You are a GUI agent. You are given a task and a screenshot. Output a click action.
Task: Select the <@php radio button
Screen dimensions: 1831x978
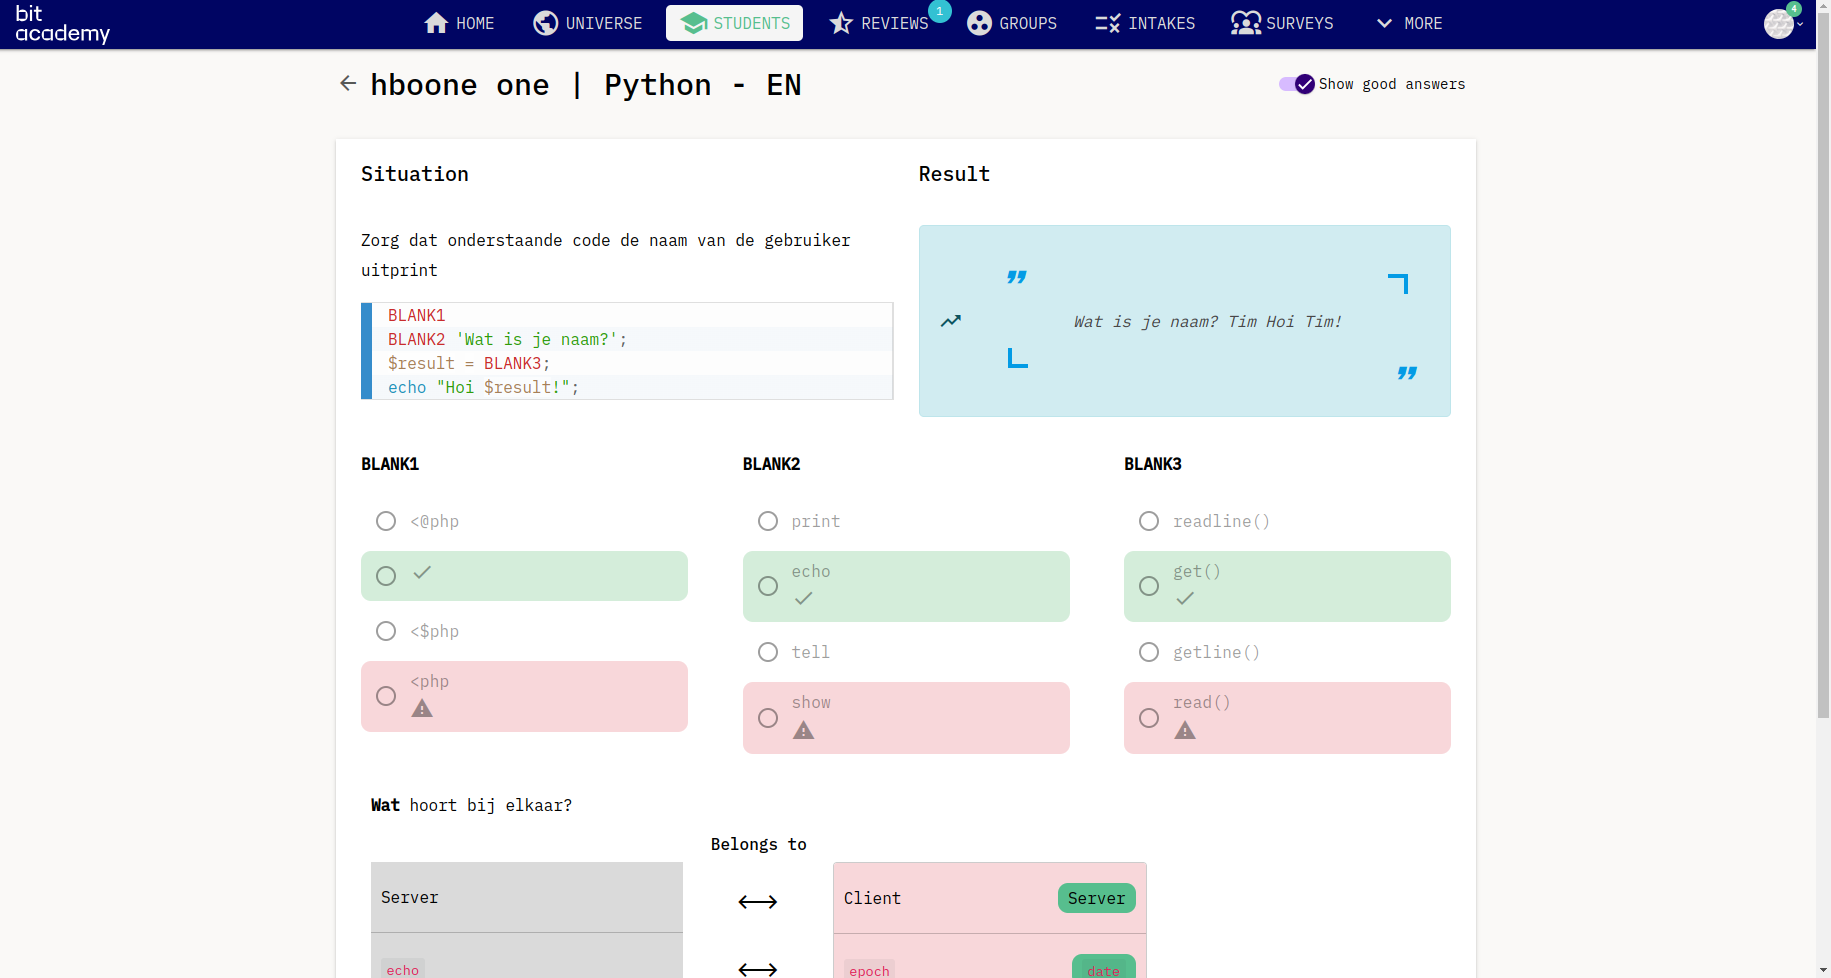click(x=386, y=521)
